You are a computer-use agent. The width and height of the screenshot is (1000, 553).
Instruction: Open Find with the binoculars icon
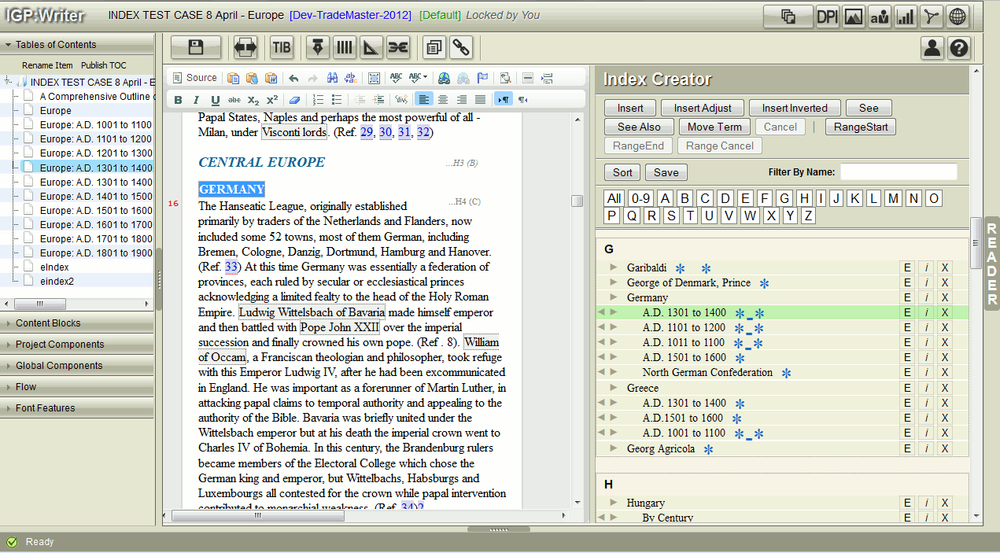click(332, 78)
